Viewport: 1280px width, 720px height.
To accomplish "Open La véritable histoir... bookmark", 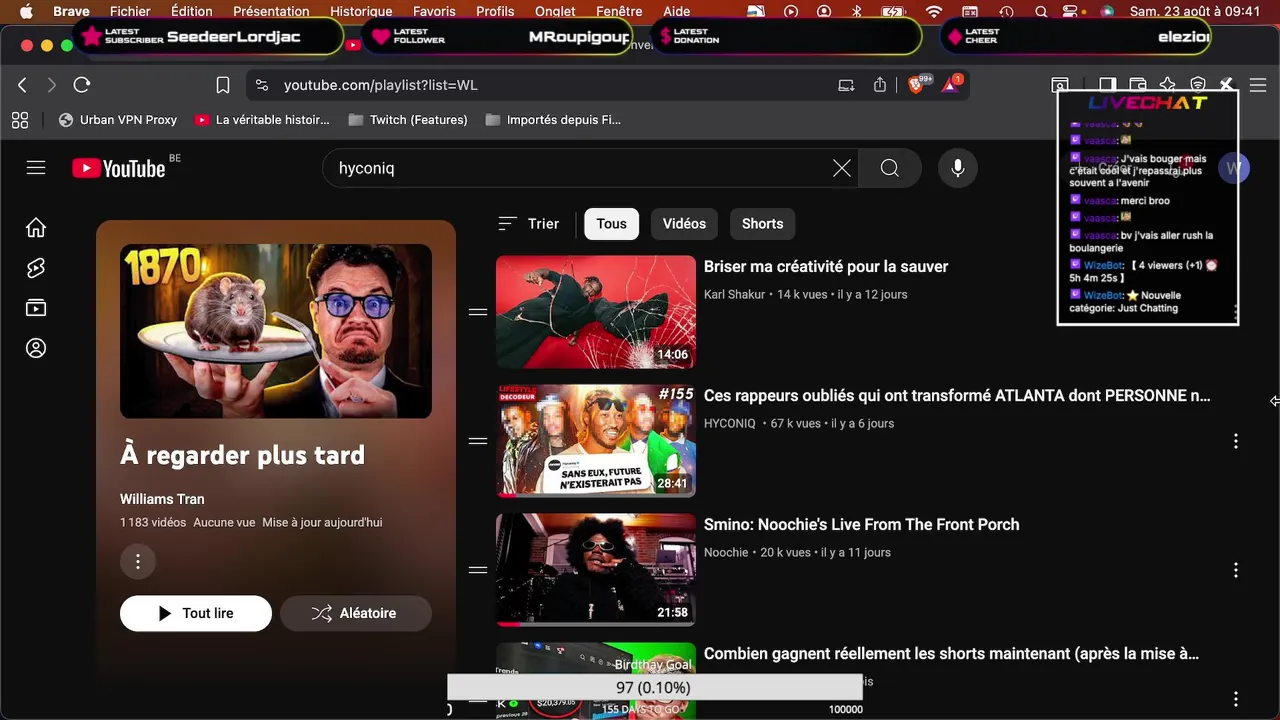I will [262, 120].
